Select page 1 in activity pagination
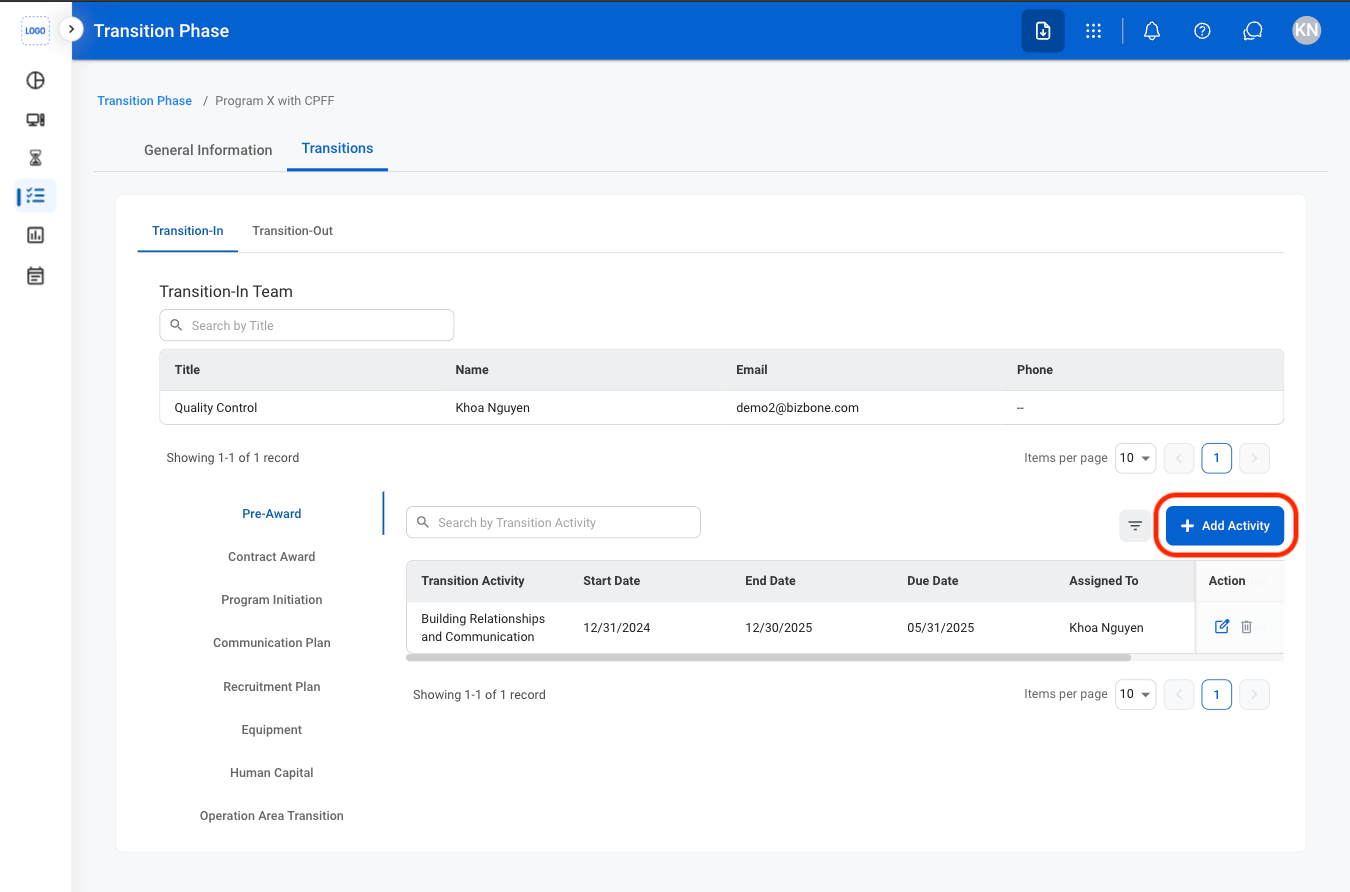 coord(1216,694)
